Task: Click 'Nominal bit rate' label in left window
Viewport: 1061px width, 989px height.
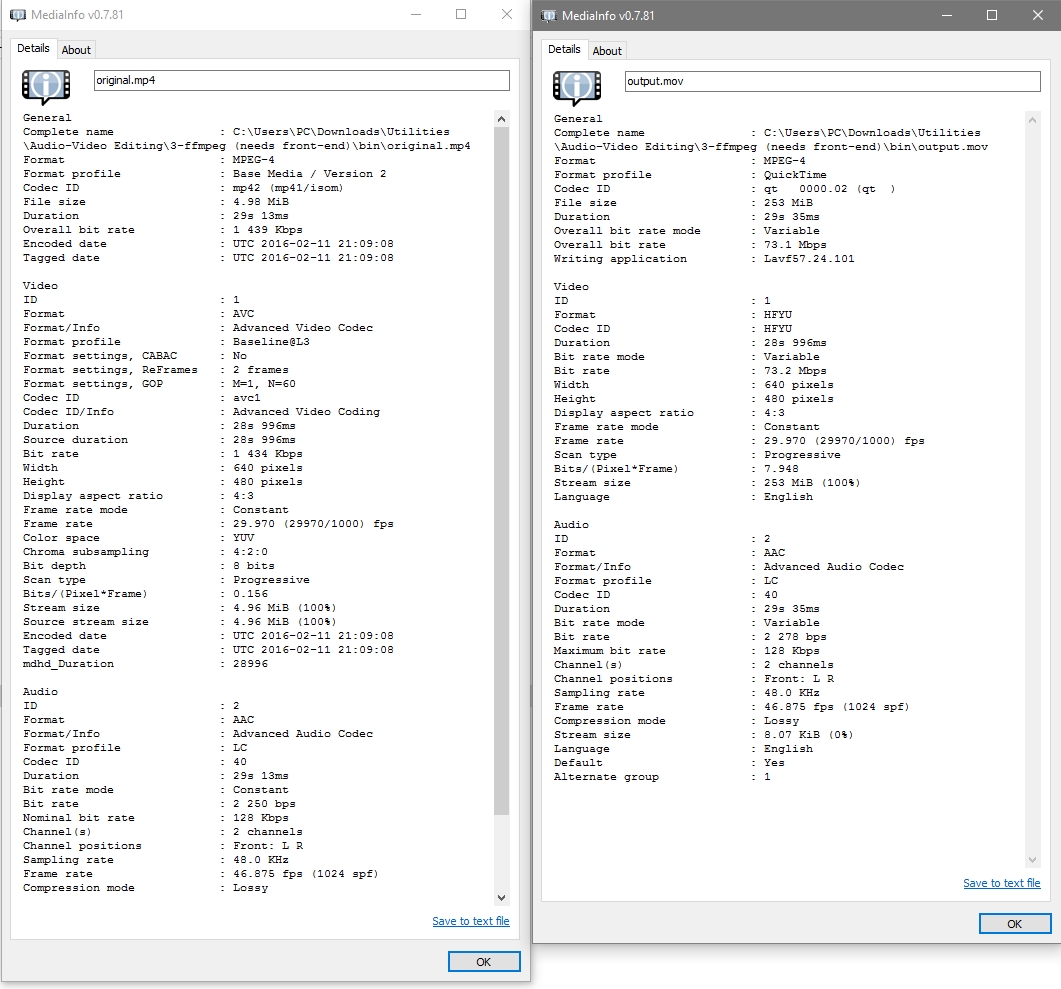Action: 78,818
